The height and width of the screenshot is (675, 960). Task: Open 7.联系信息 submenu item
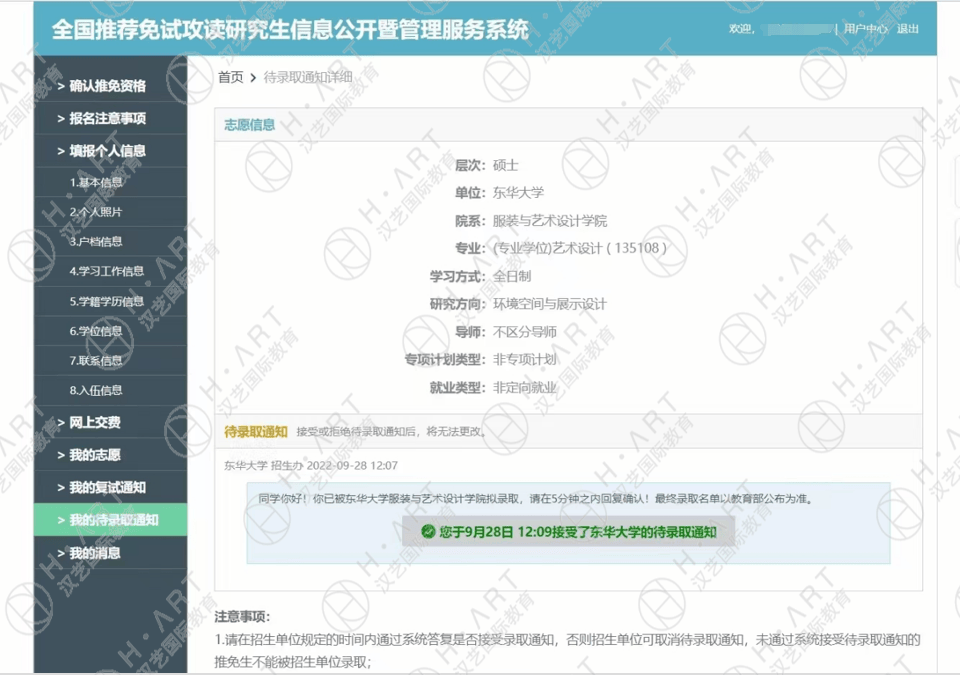97,360
